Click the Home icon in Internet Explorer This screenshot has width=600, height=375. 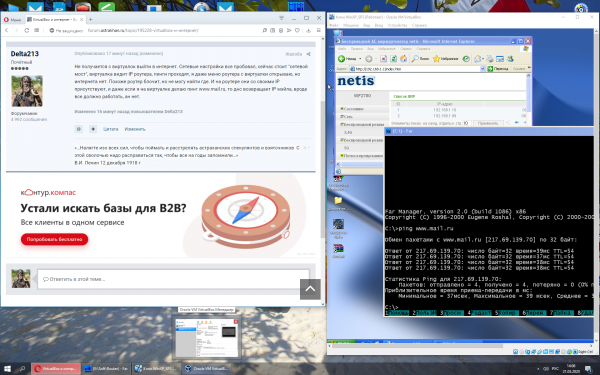(x=403, y=59)
